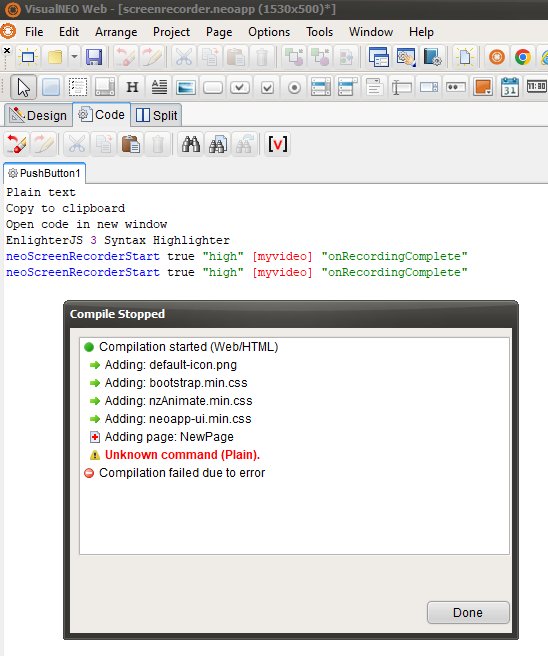548x656 pixels.
Task: Open the project properties window icon
Action: (x=379, y=57)
